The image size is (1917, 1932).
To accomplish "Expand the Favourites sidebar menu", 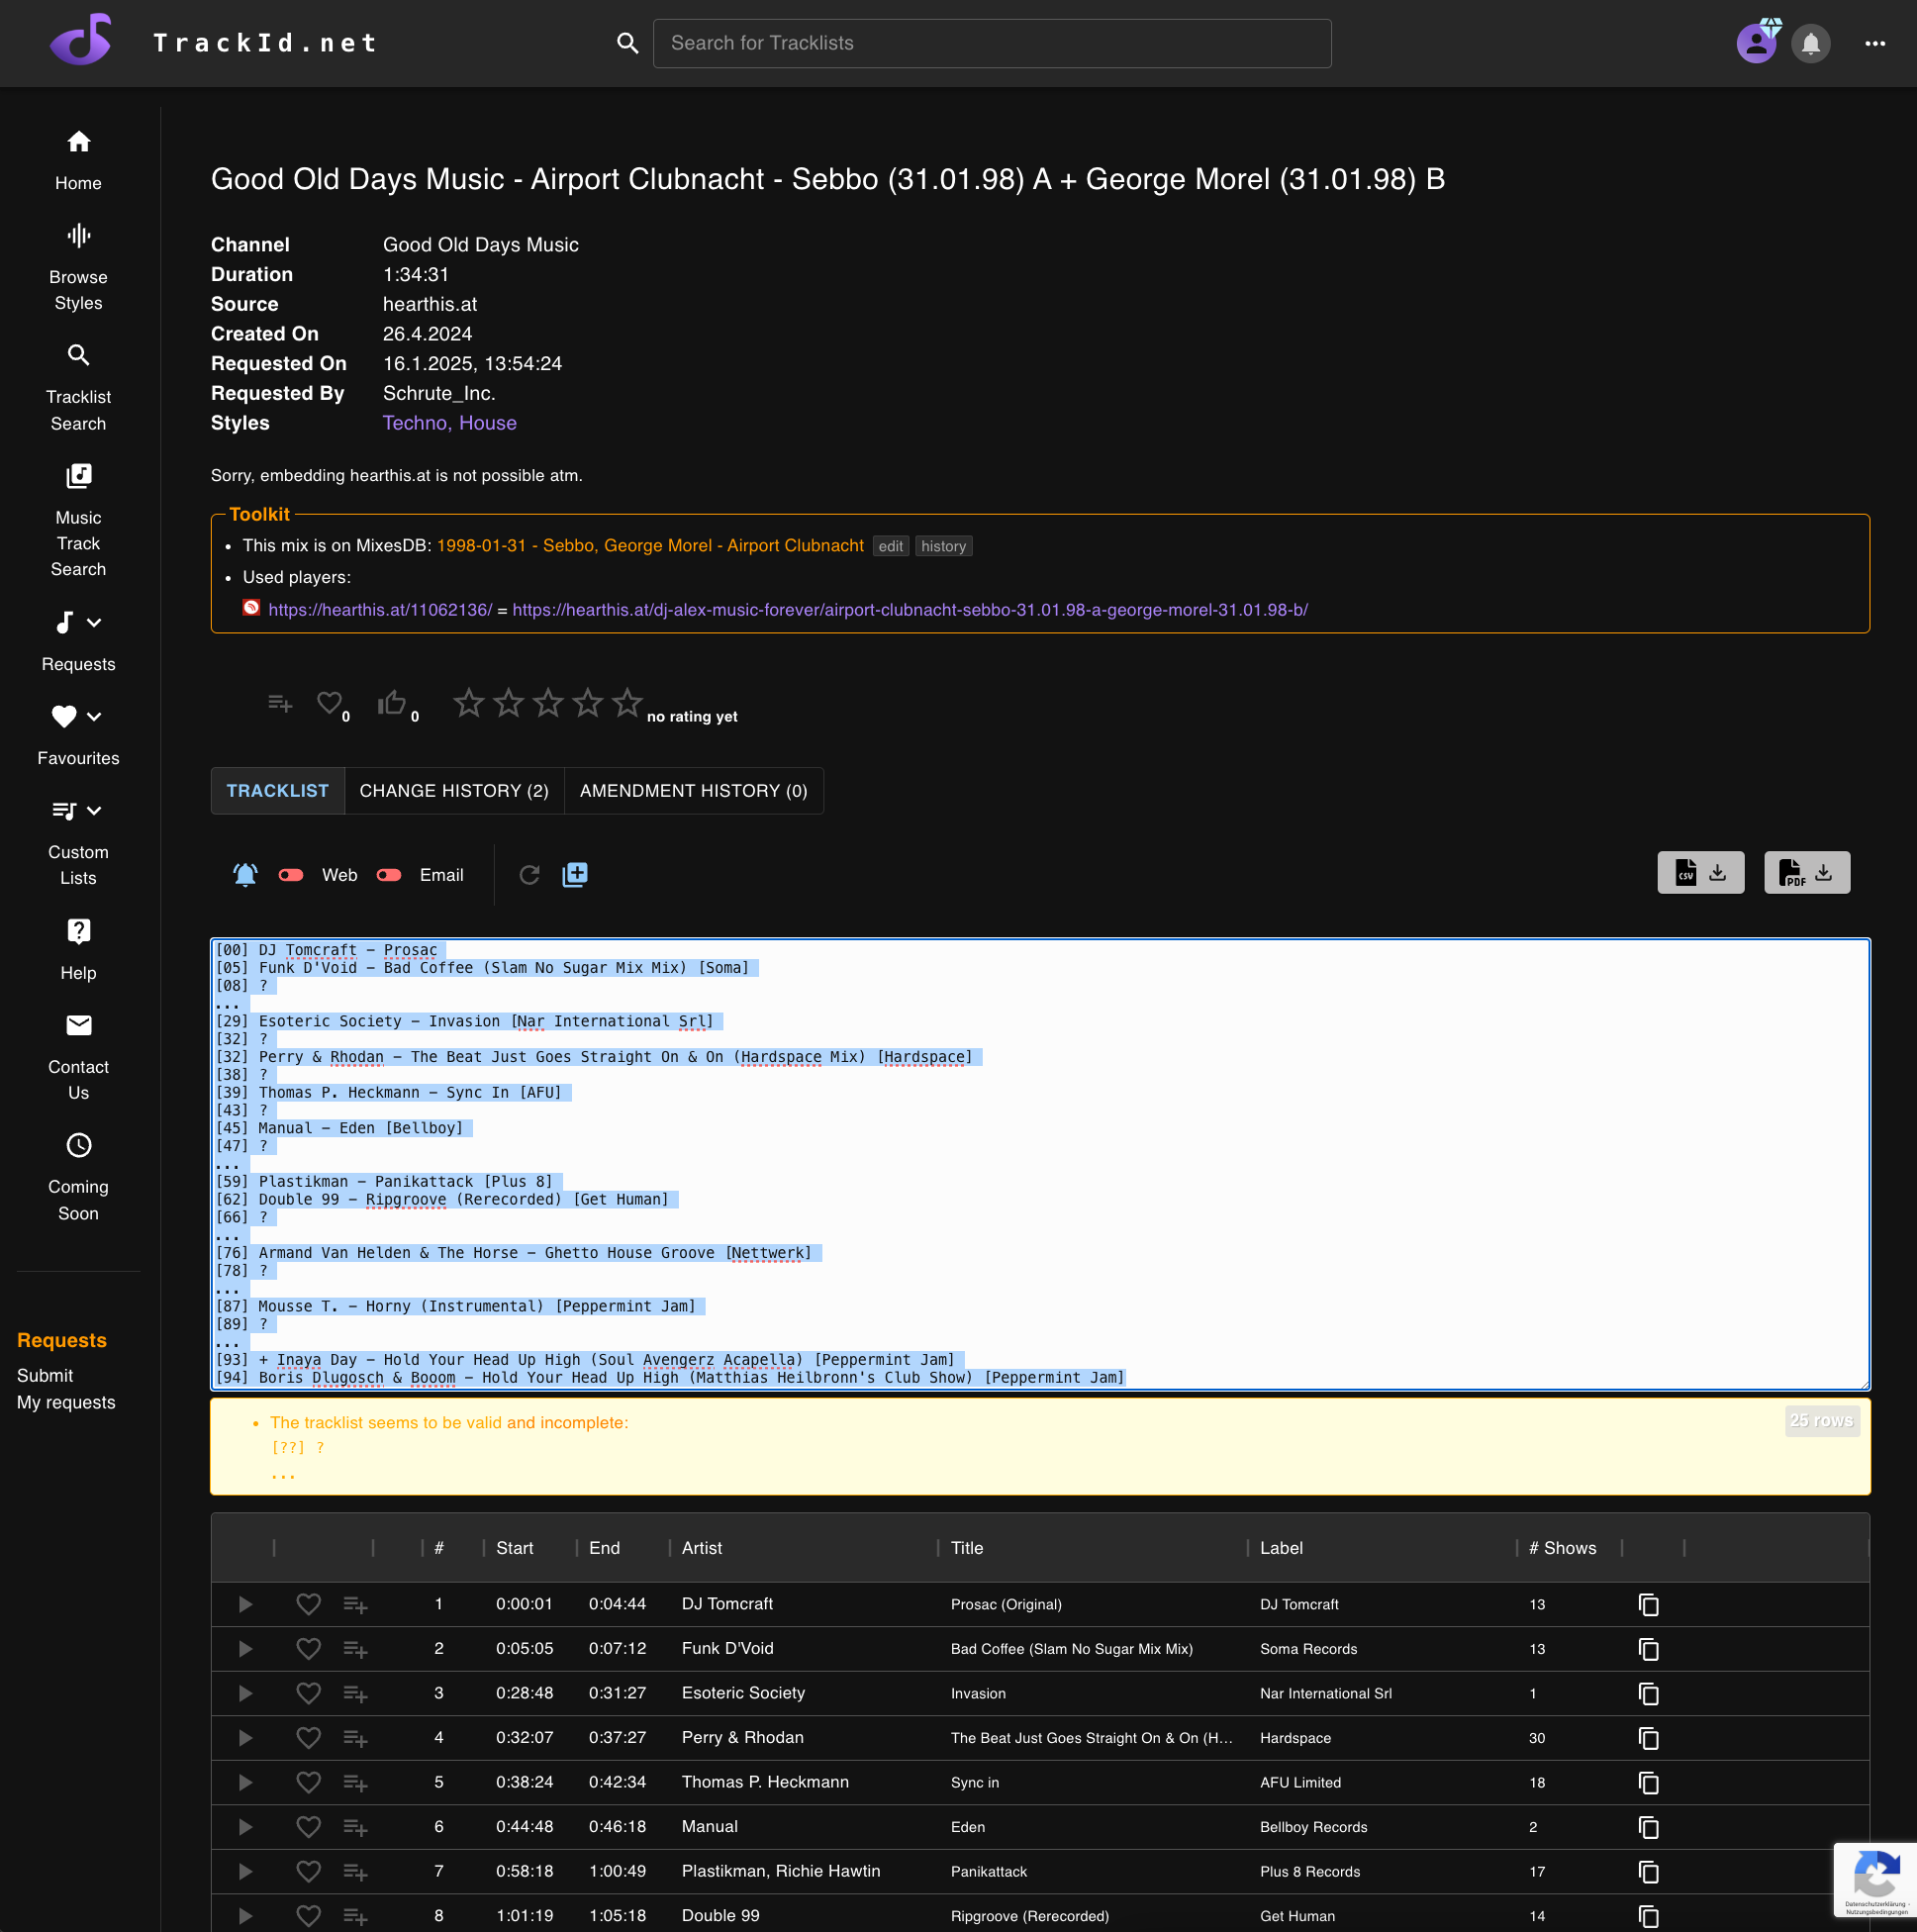I will [94, 716].
